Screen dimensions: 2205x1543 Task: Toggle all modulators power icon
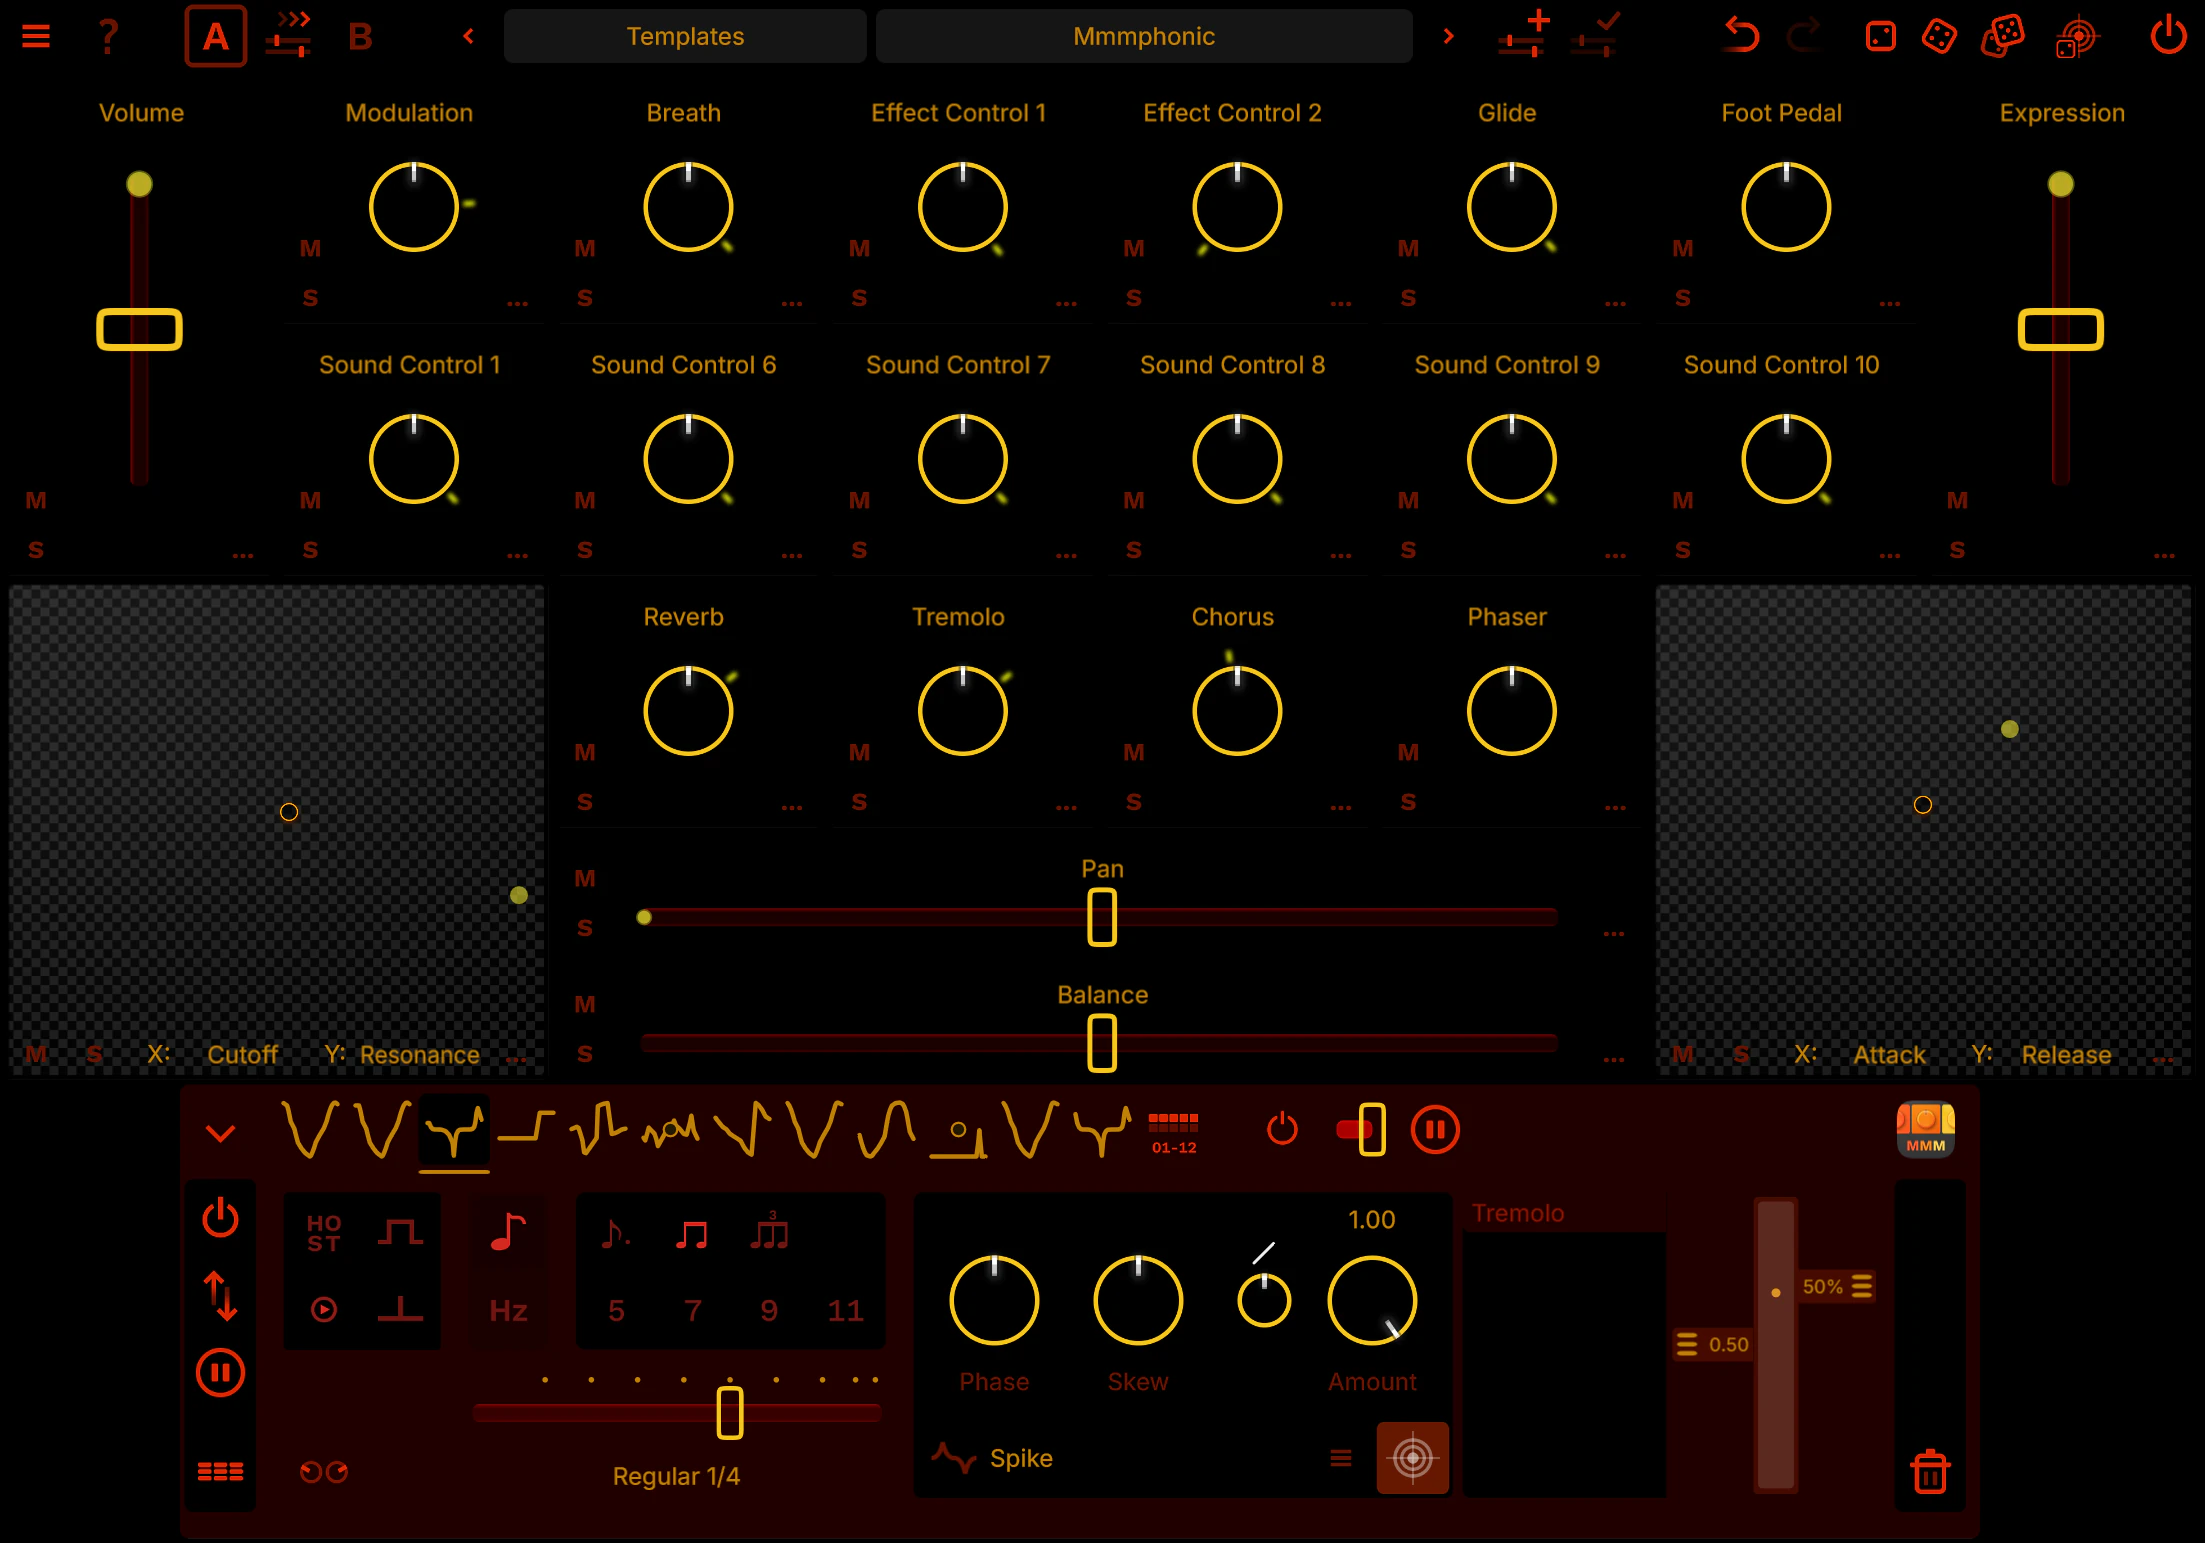pos(1282,1130)
